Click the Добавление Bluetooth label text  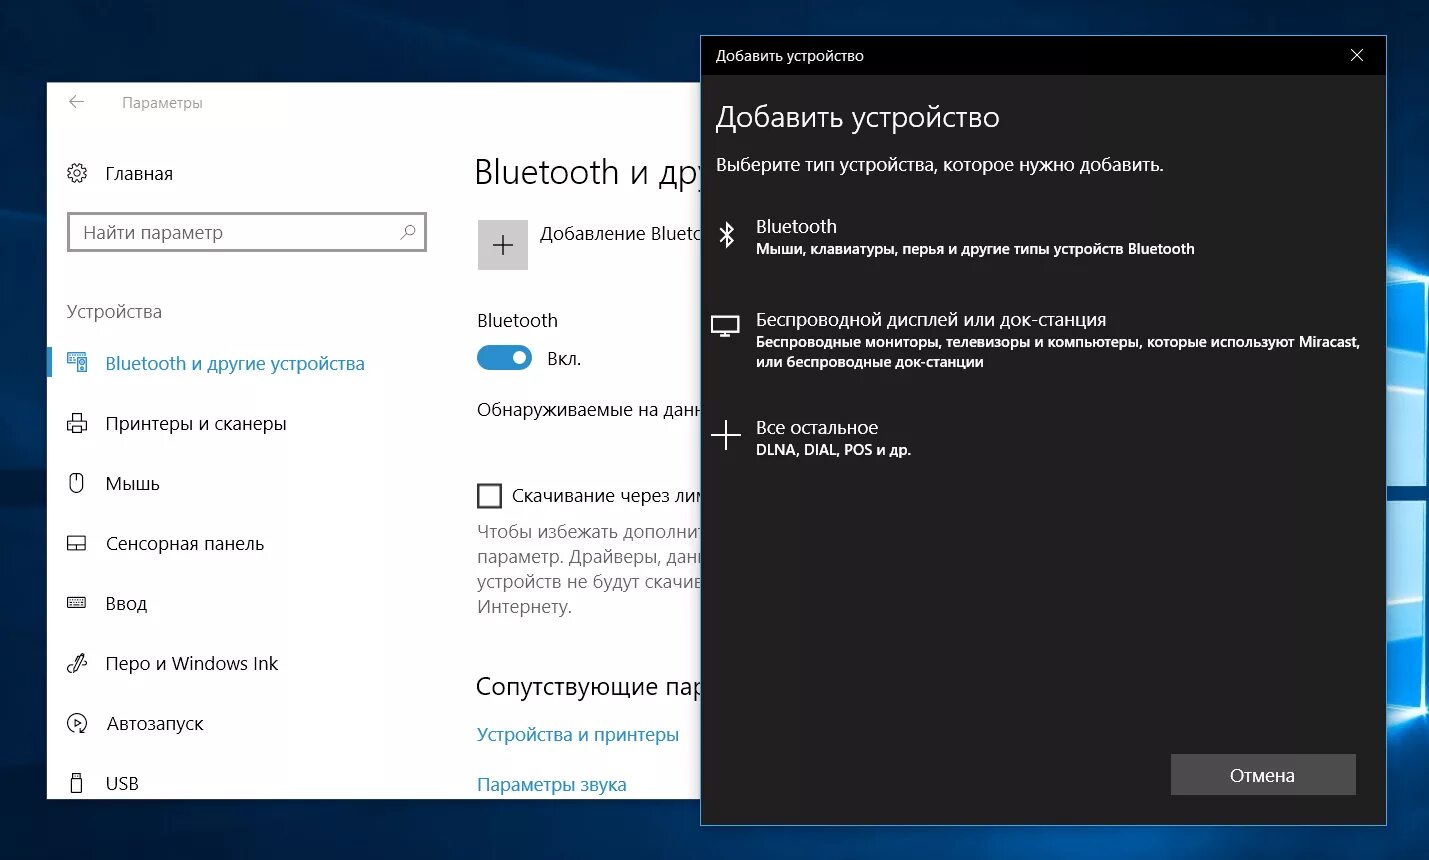pos(620,233)
